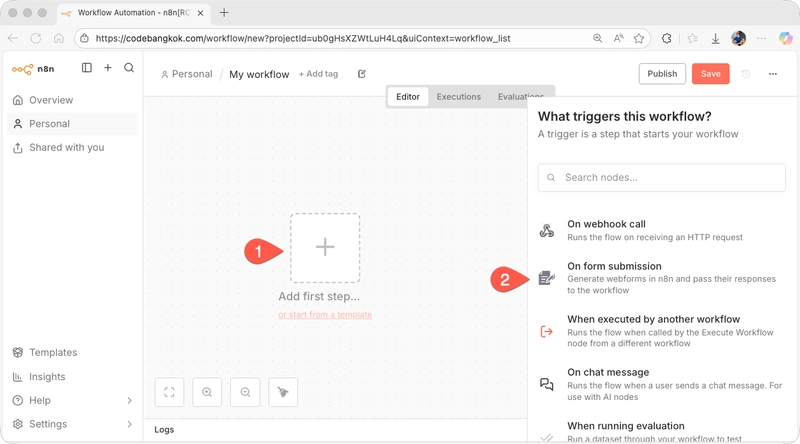Switch to the Executions tab
Screen dimensions: 800x444
459,97
